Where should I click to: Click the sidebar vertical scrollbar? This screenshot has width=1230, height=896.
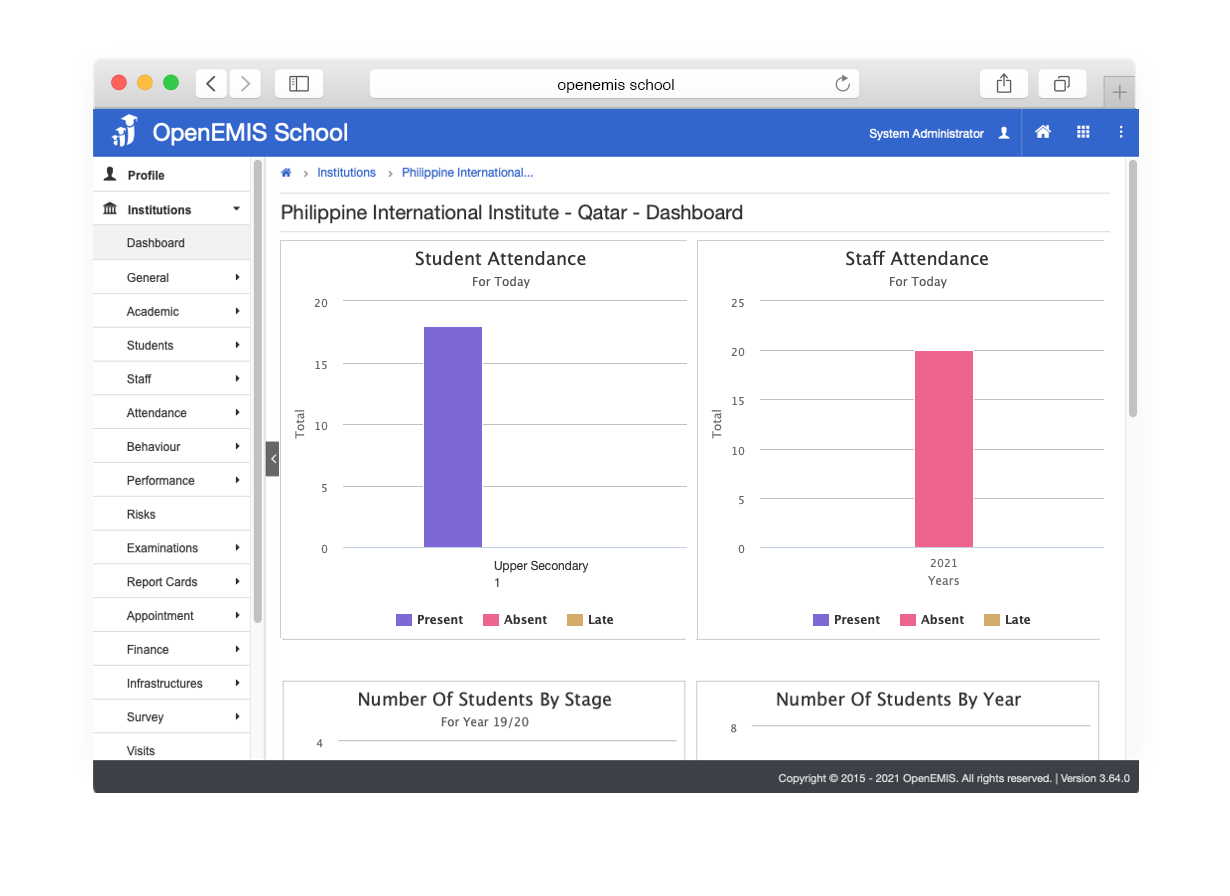[258, 390]
